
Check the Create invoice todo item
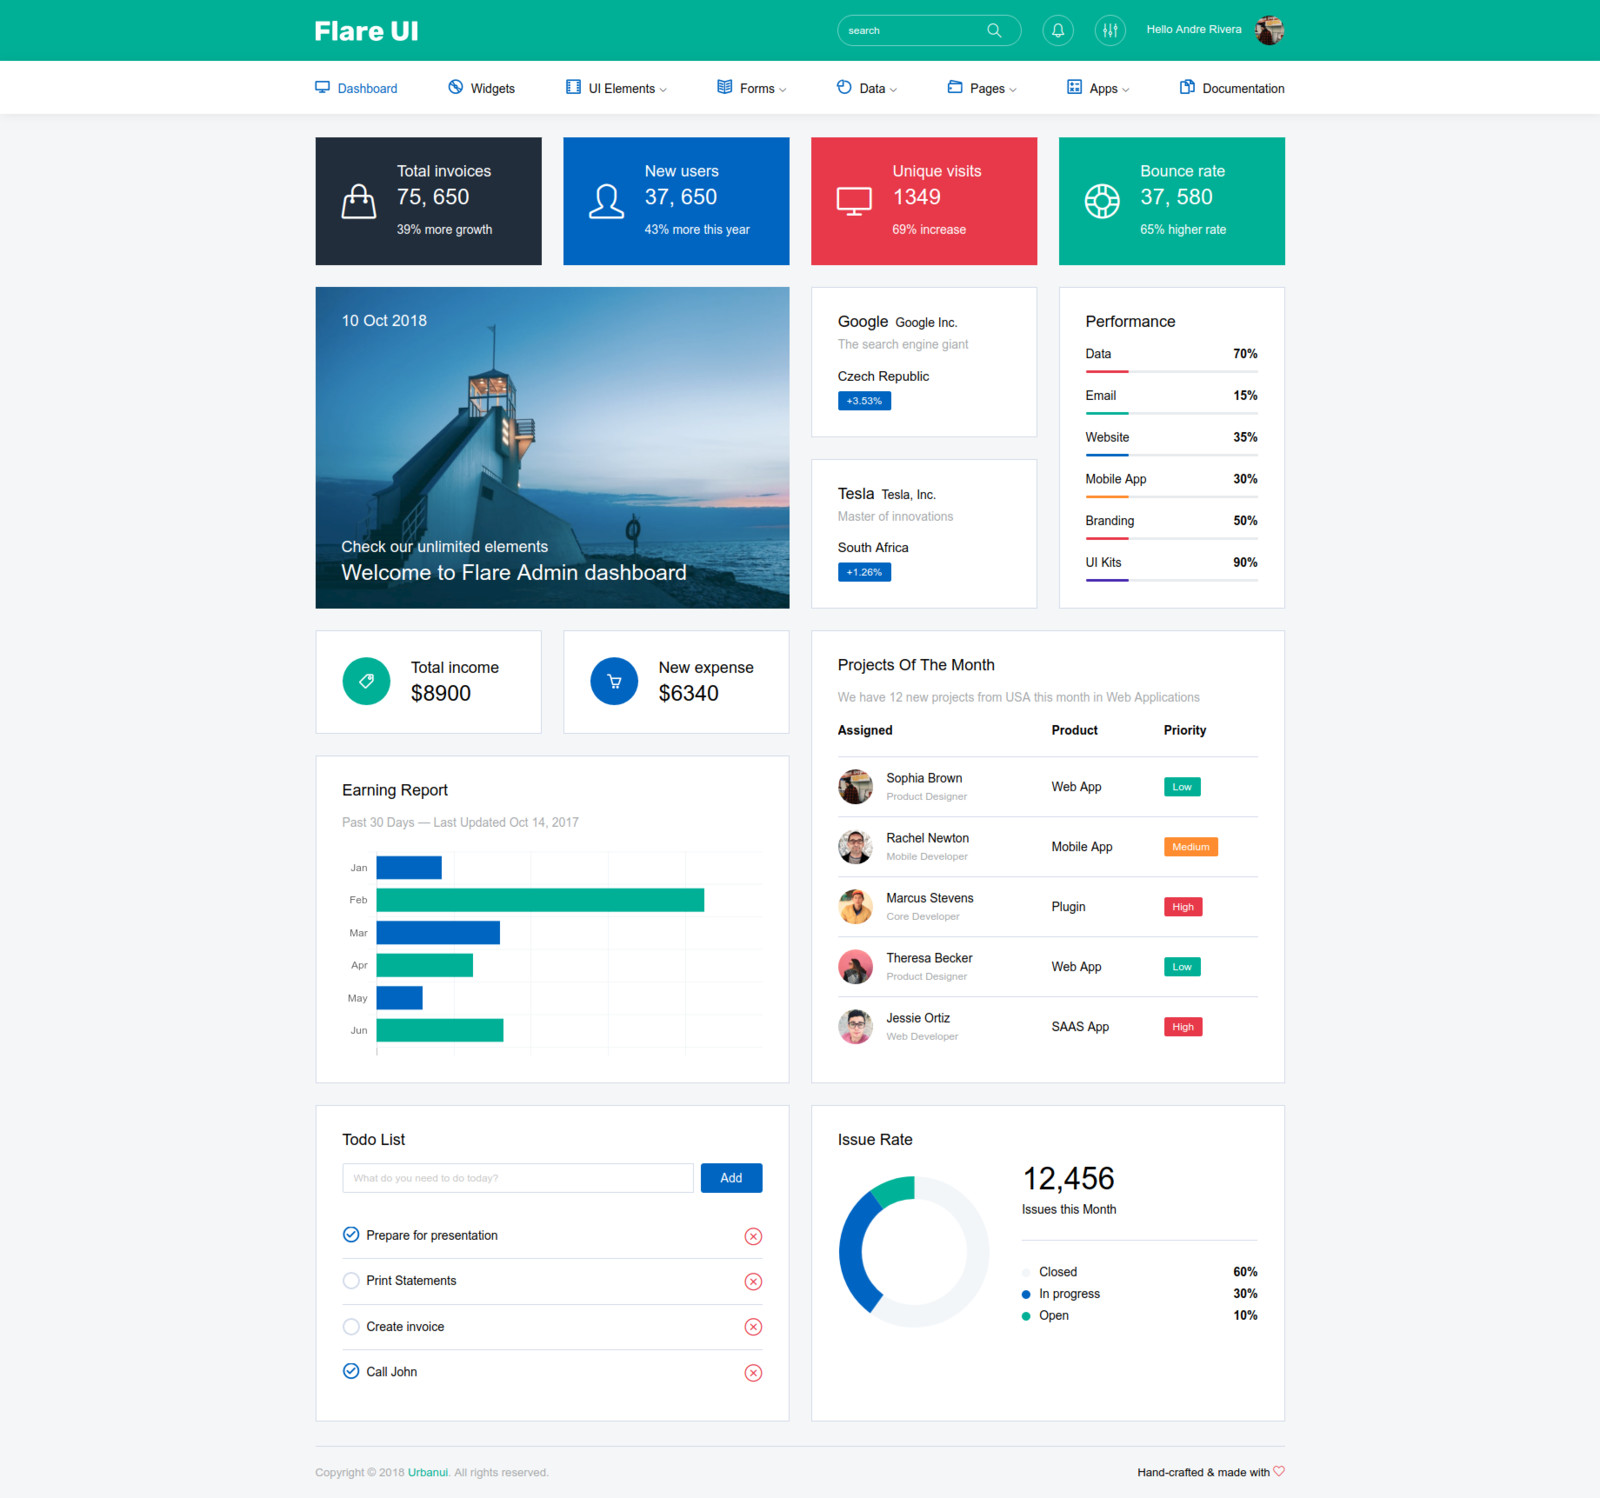click(x=351, y=1326)
